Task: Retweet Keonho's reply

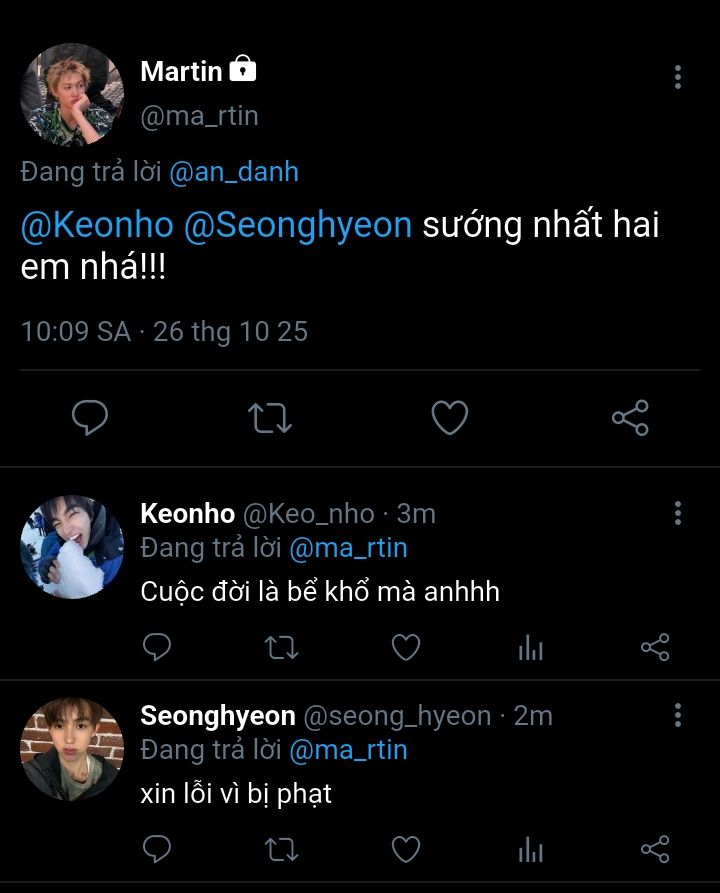Action: (281, 648)
